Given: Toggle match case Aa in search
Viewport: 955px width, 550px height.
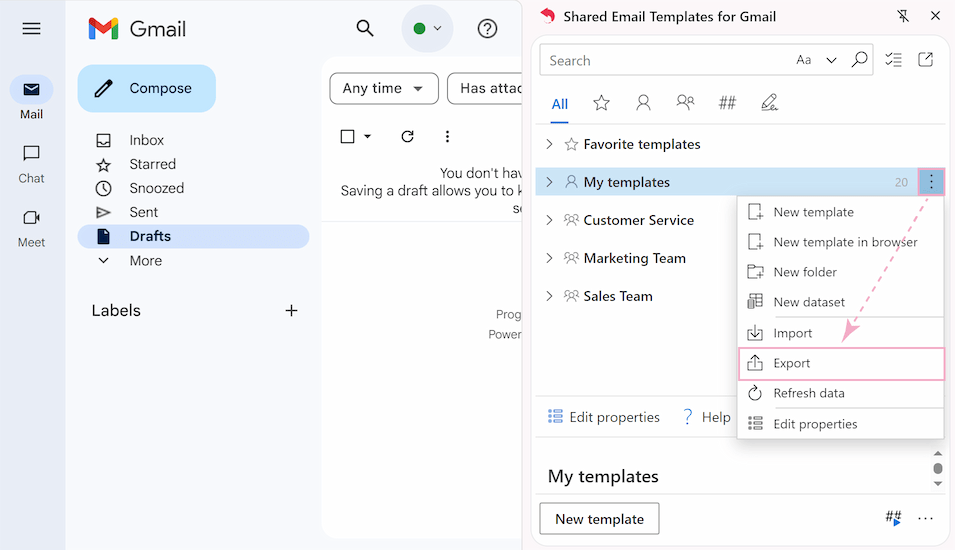Looking at the screenshot, I should [804, 60].
